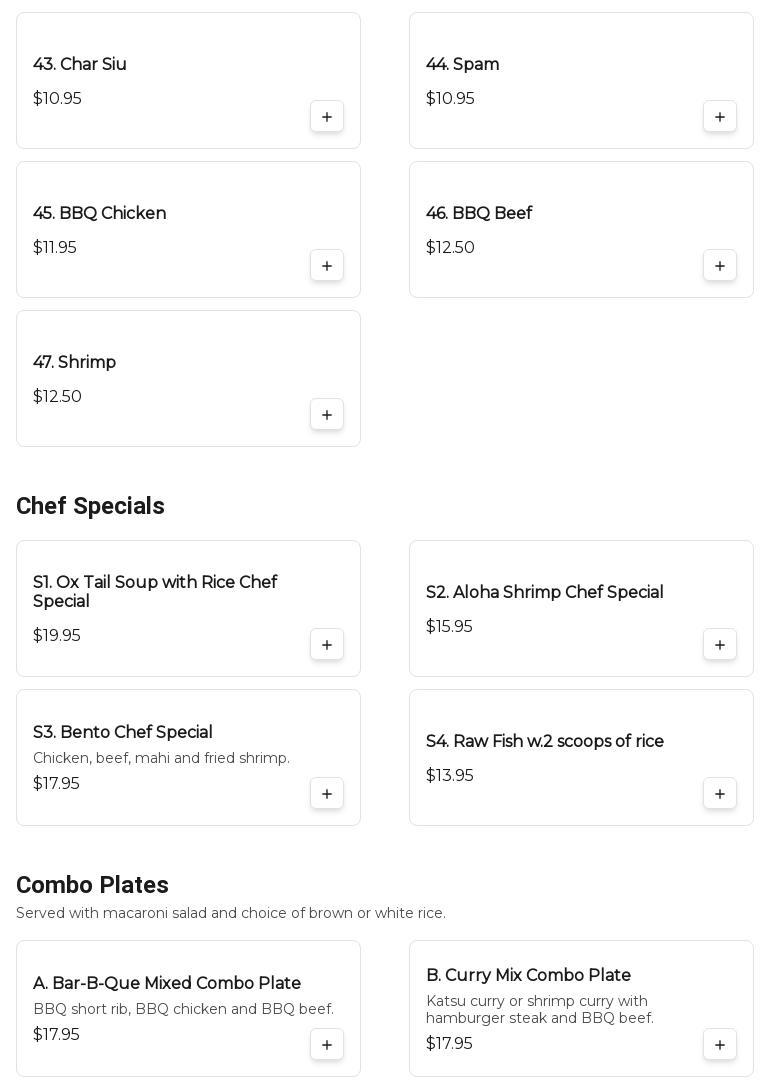
Task: Add Bar-B-Que Mixed Combo Plate
Action: click(327, 1045)
